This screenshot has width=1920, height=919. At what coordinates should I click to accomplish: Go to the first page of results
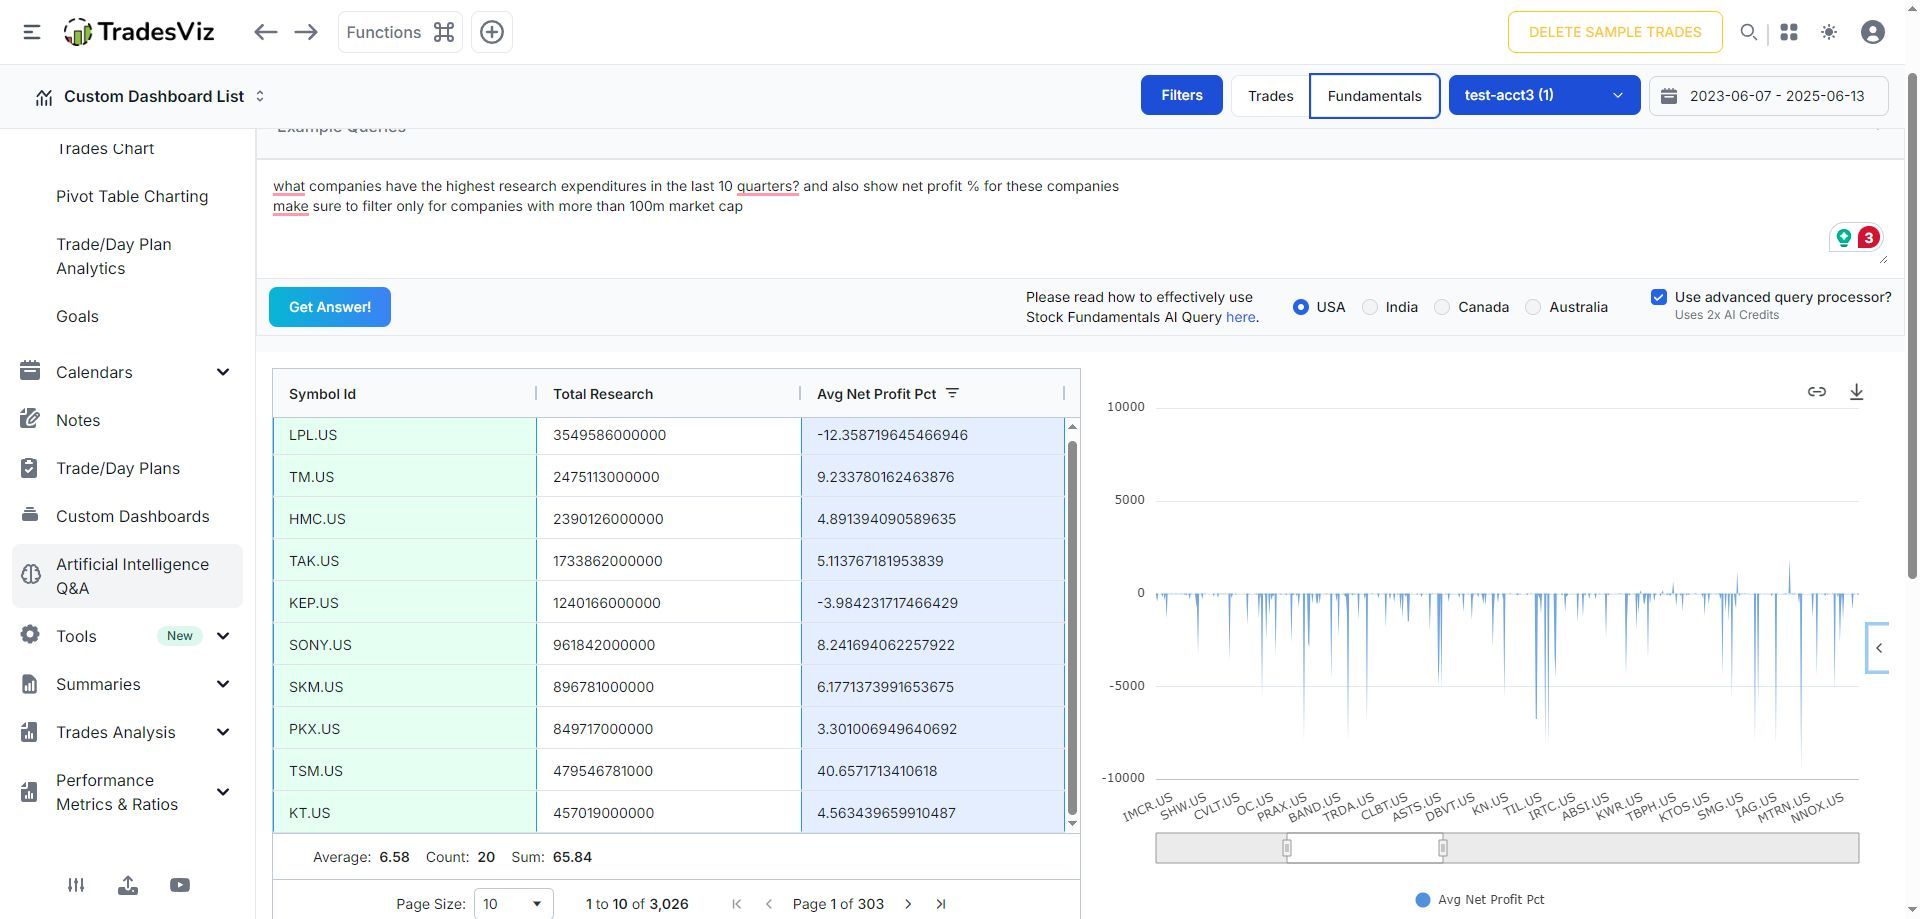pyautogui.click(x=737, y=904)
